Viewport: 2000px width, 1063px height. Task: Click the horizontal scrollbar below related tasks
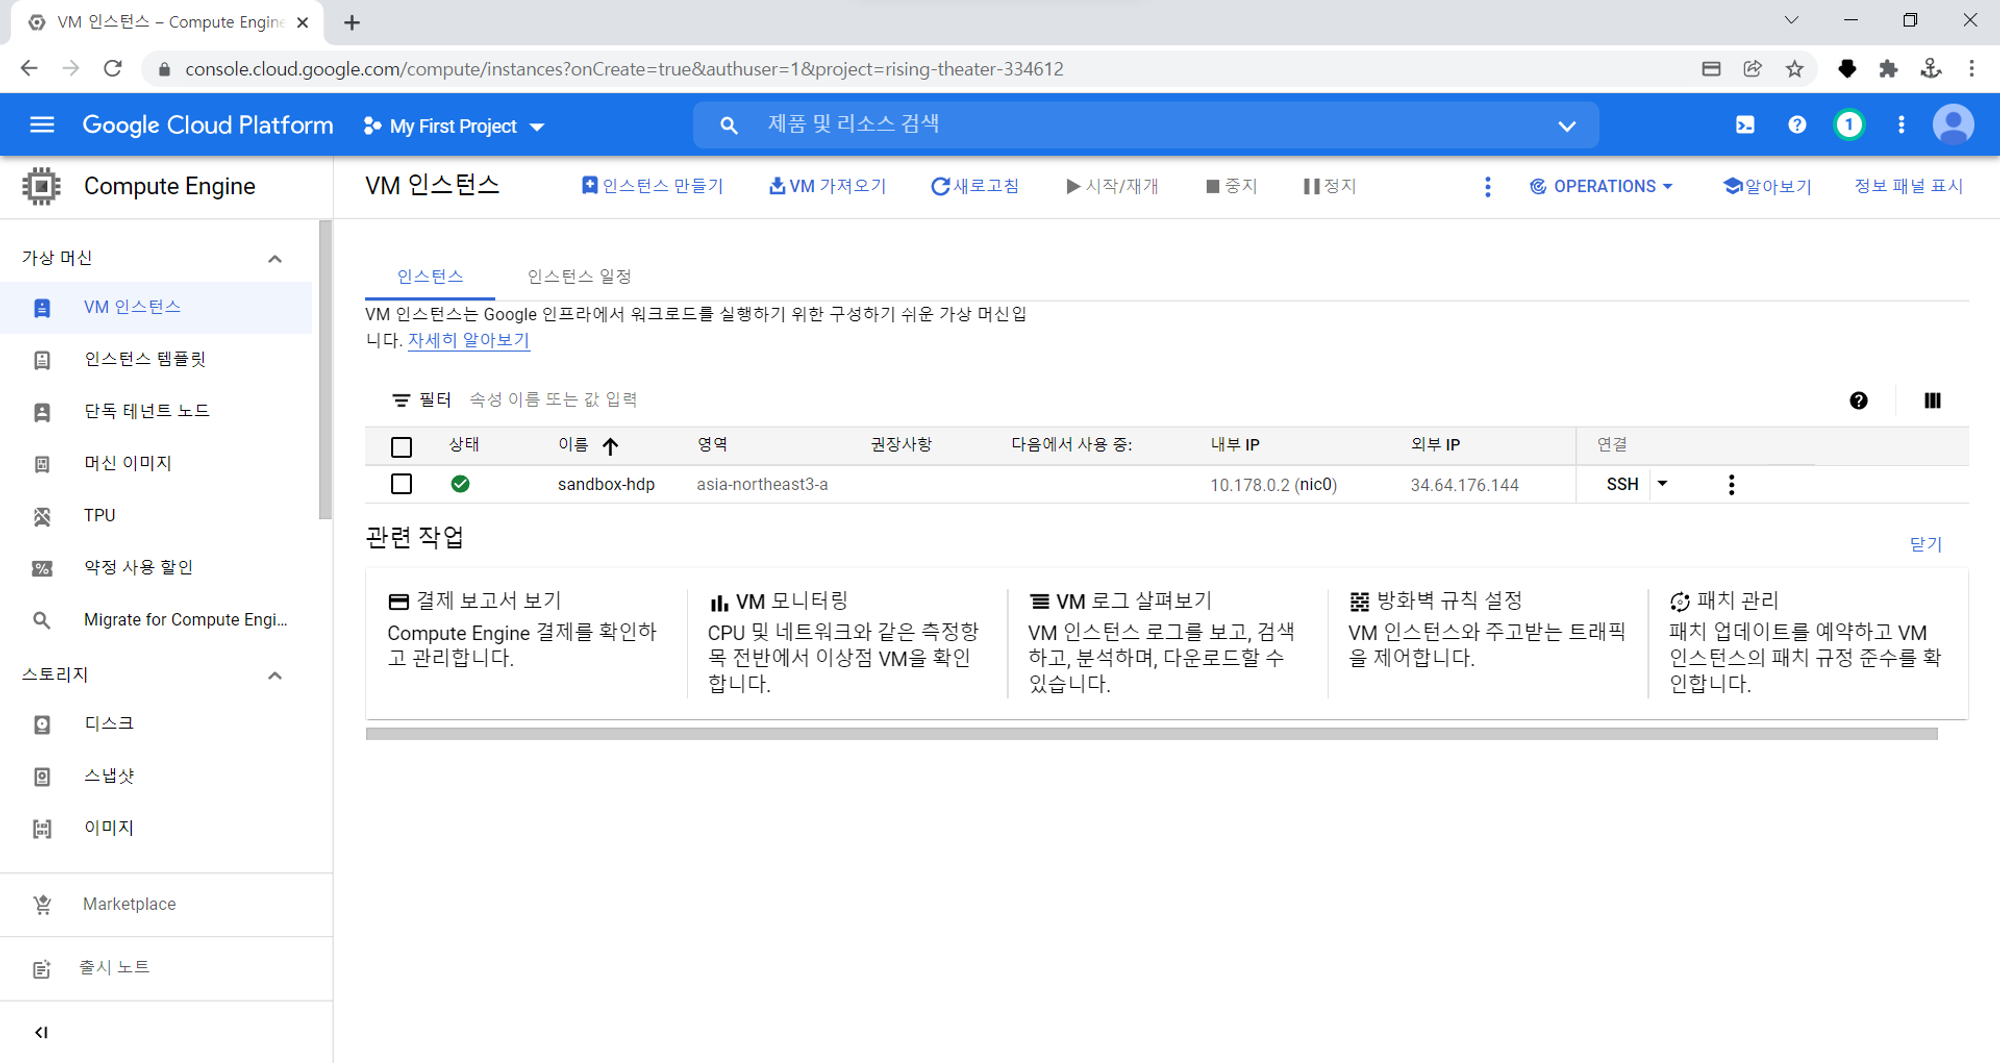point(1151,734)
